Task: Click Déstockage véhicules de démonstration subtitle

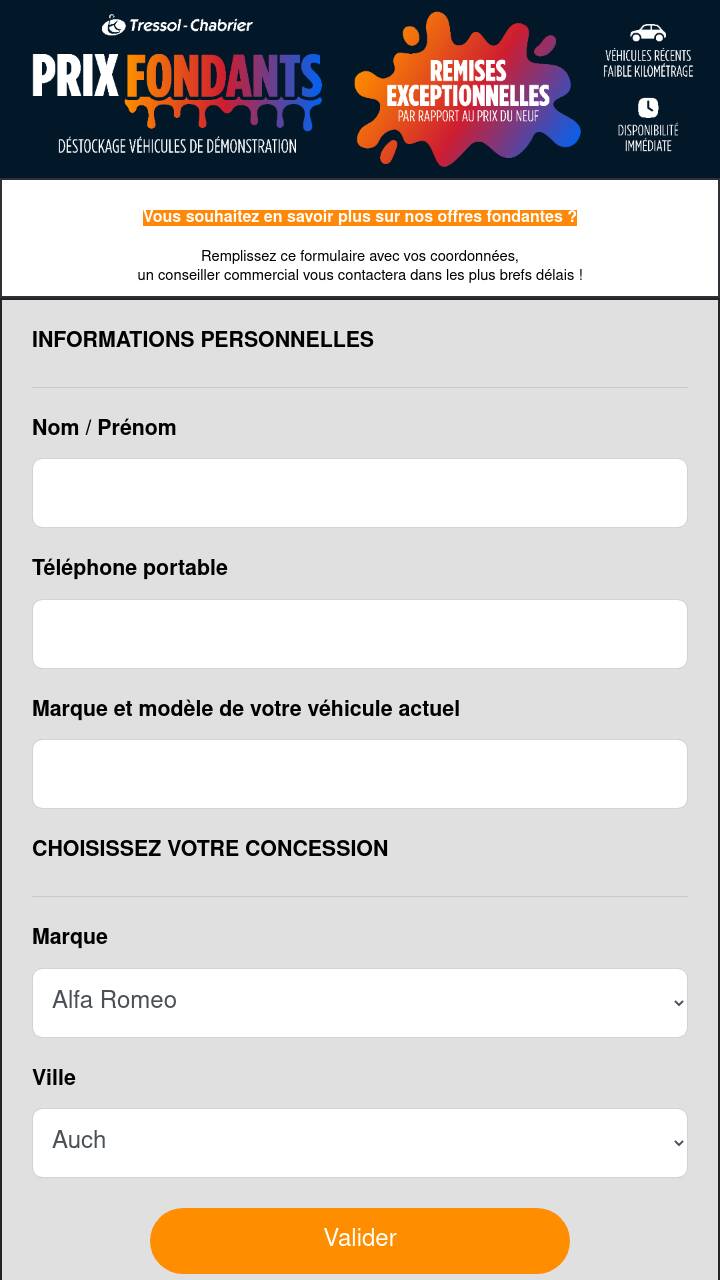Action: point(177,147)
